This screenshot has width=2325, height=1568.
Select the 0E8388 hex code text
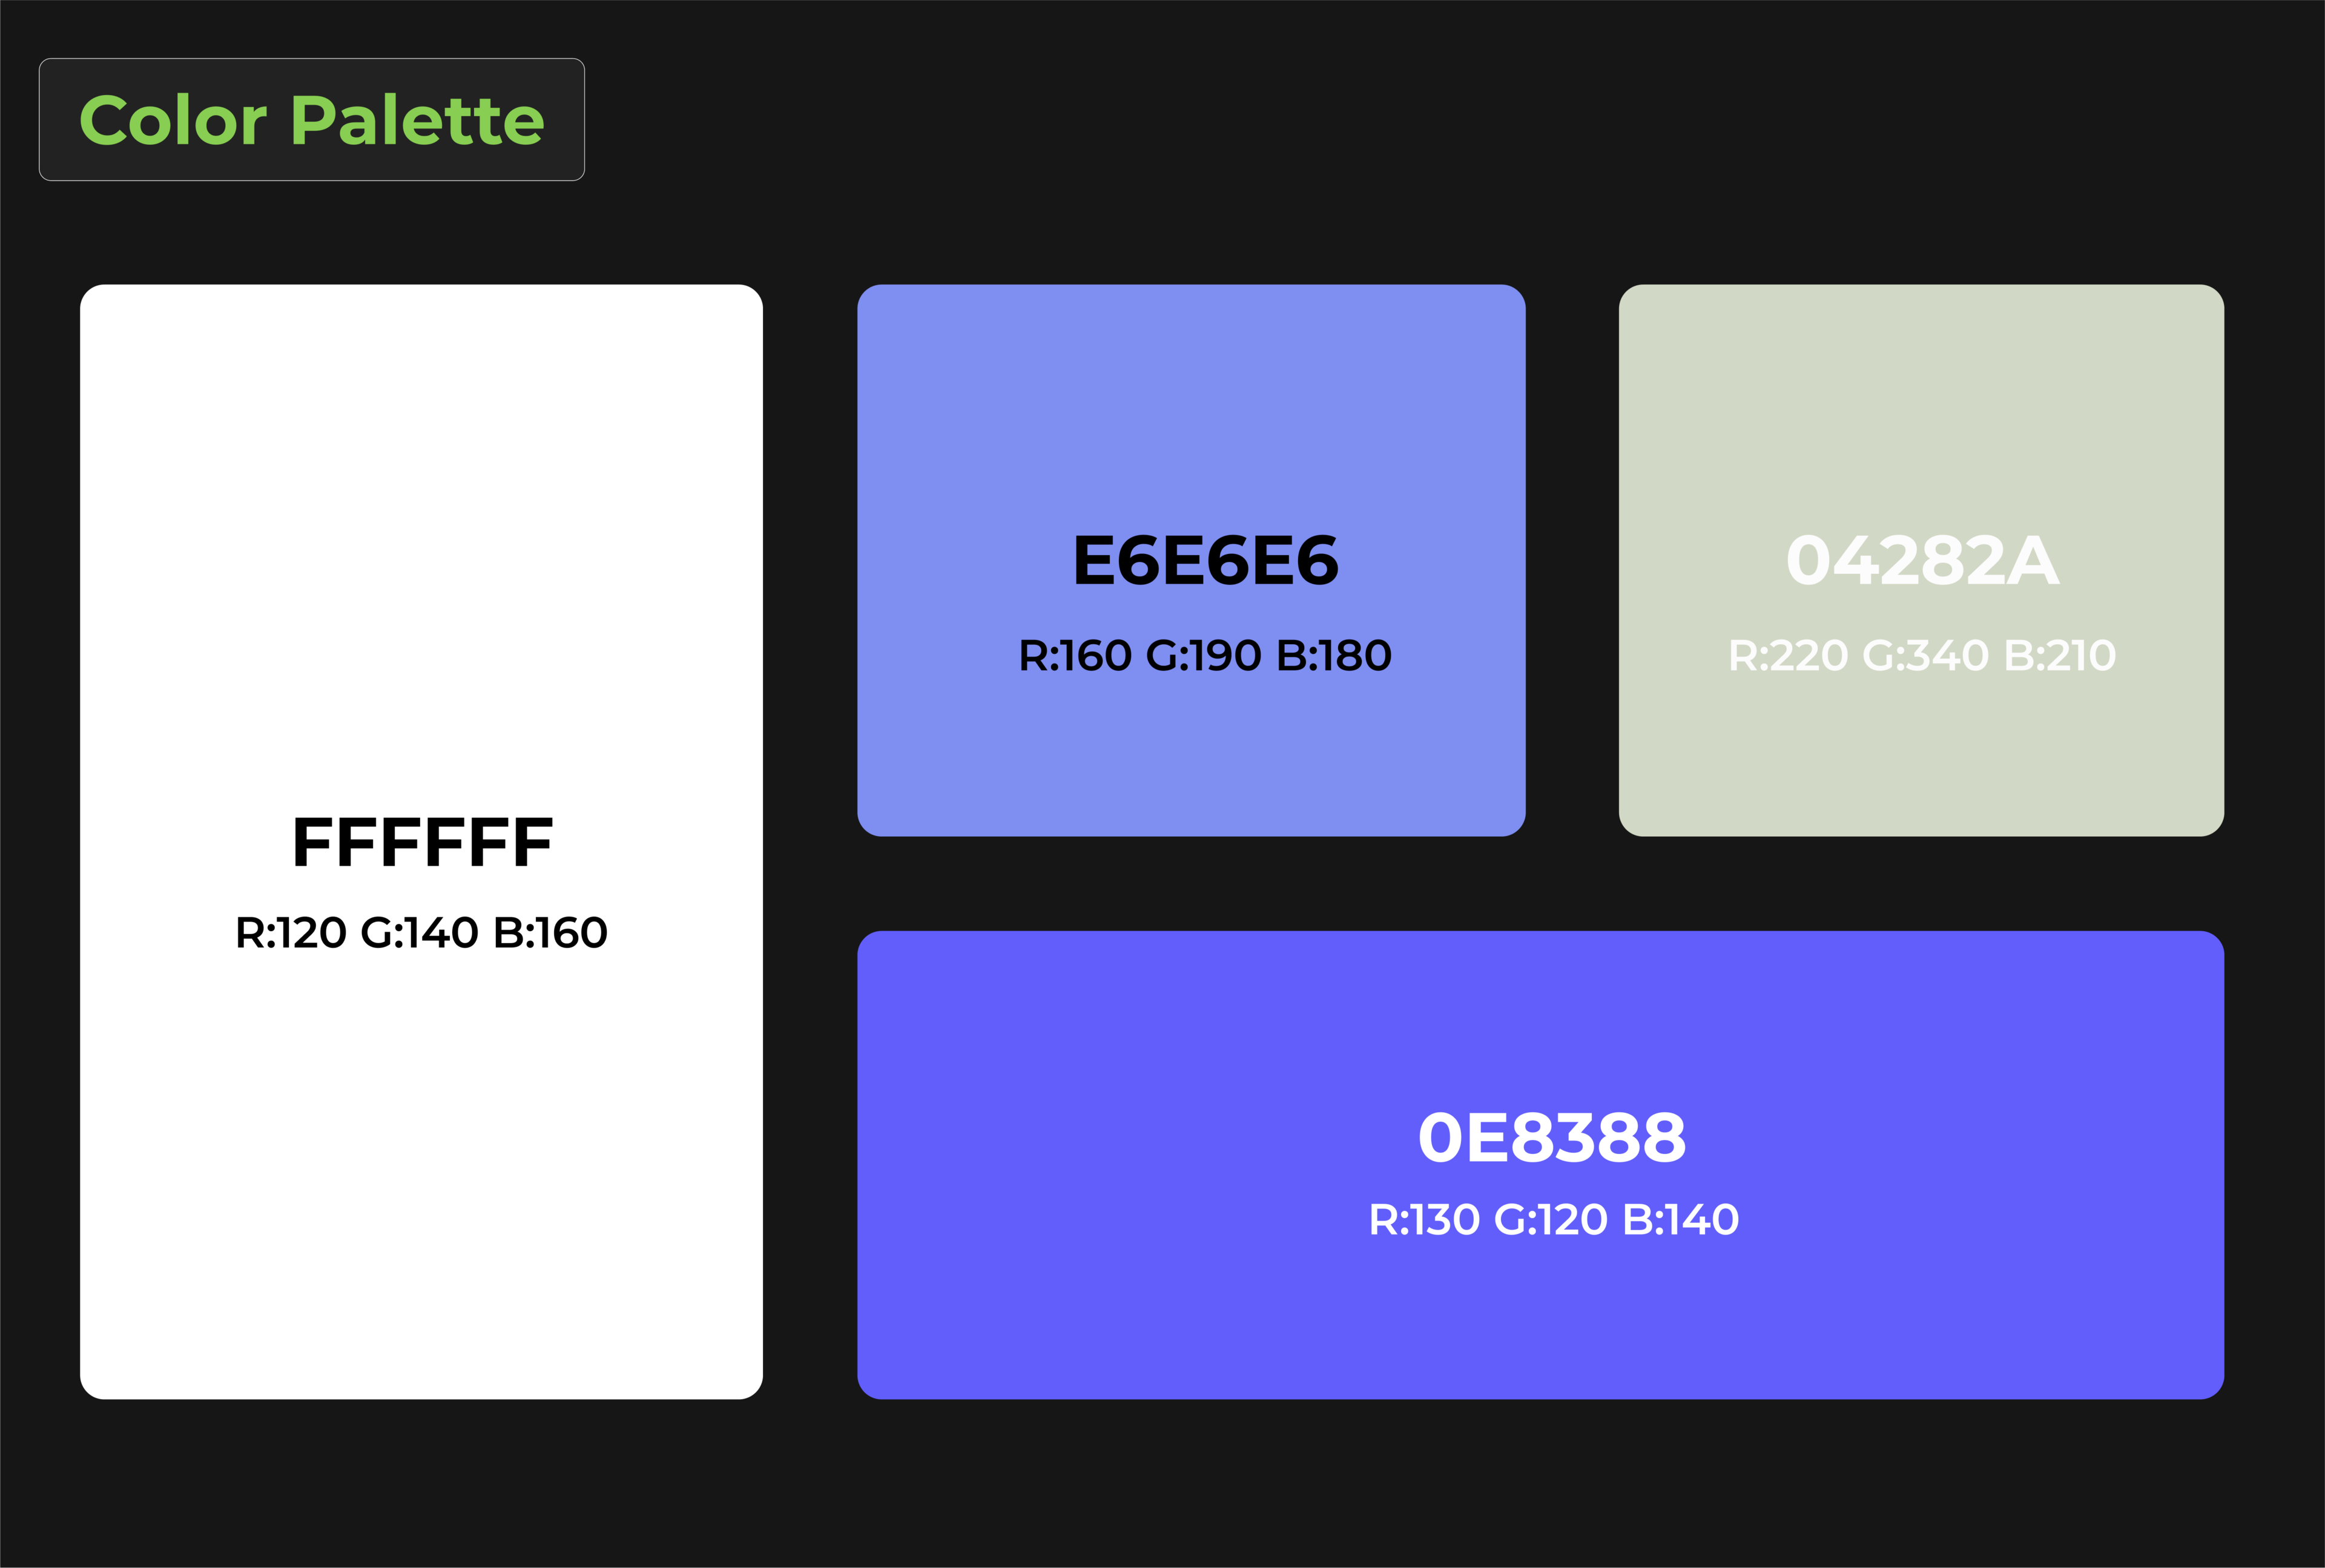(1552, 1138)
